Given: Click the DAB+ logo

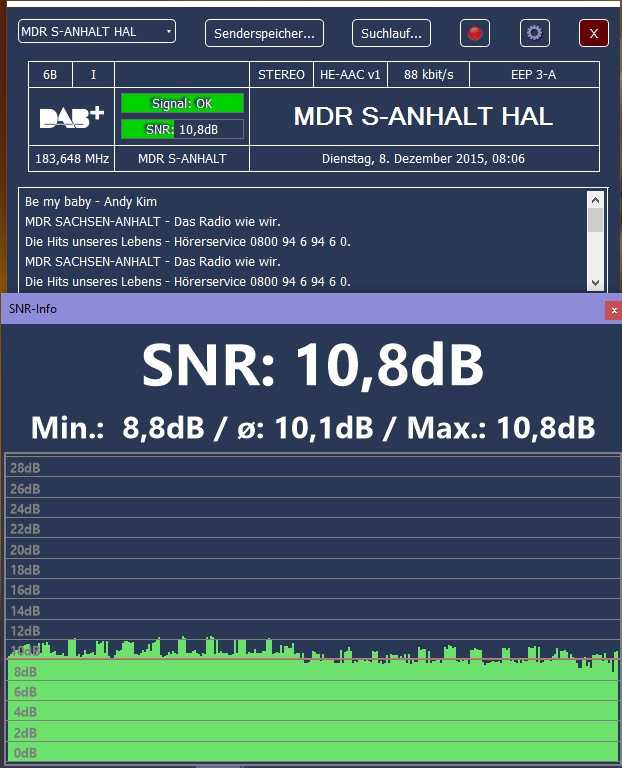Looking at the screenshot, I should 72,117.
